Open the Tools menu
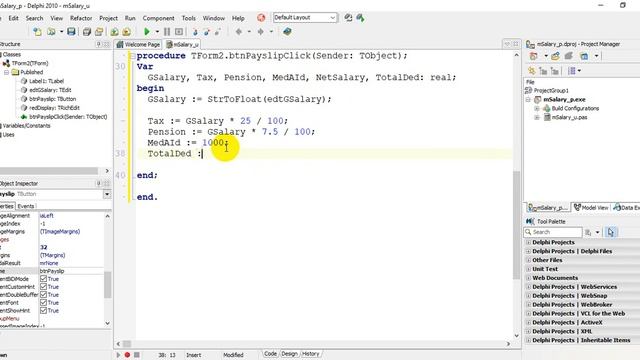The height and width of the screenshot is (360, 640). coord(188,18)
